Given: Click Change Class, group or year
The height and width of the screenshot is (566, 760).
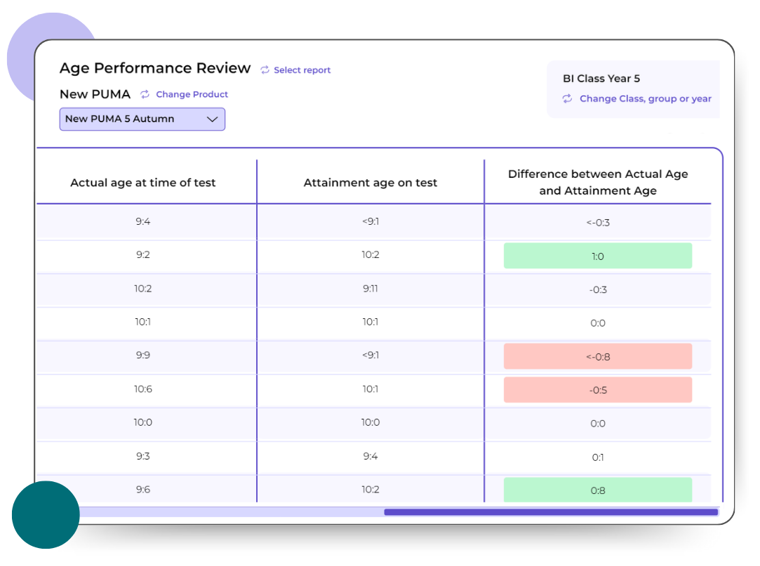Looking at the screenshot, I should tap(645, 99).
